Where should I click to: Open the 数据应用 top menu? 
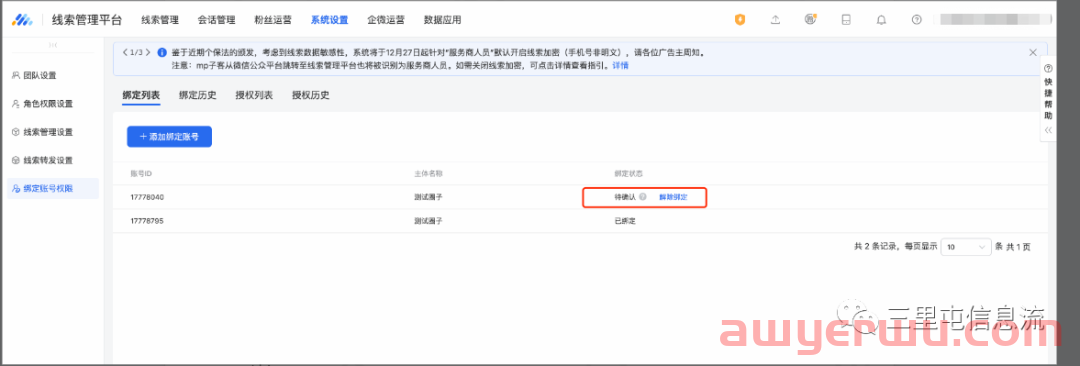pos(442,20)
